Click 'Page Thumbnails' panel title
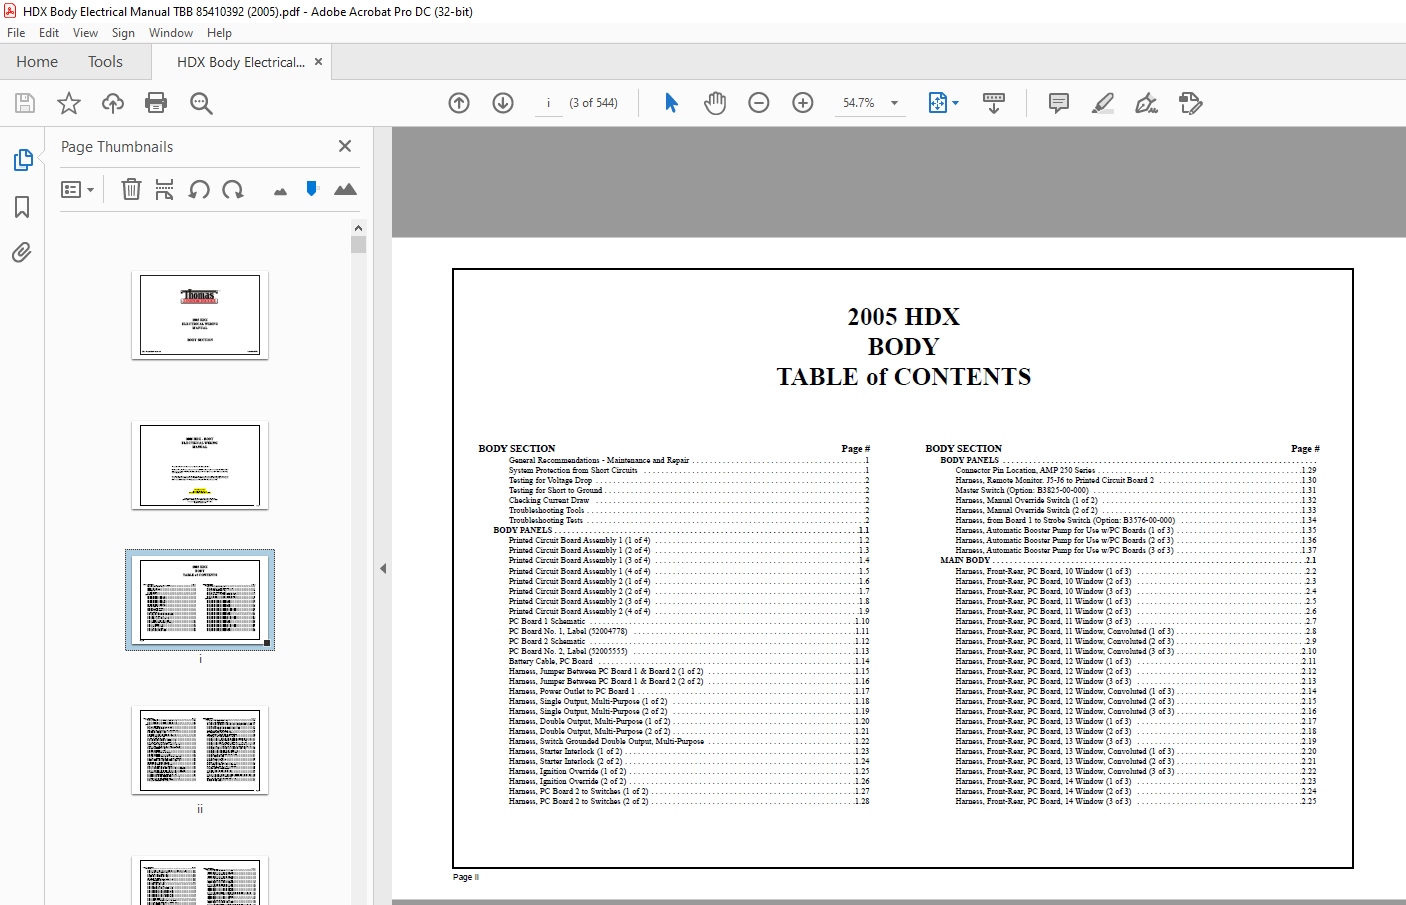 click(x=117, y=147)
